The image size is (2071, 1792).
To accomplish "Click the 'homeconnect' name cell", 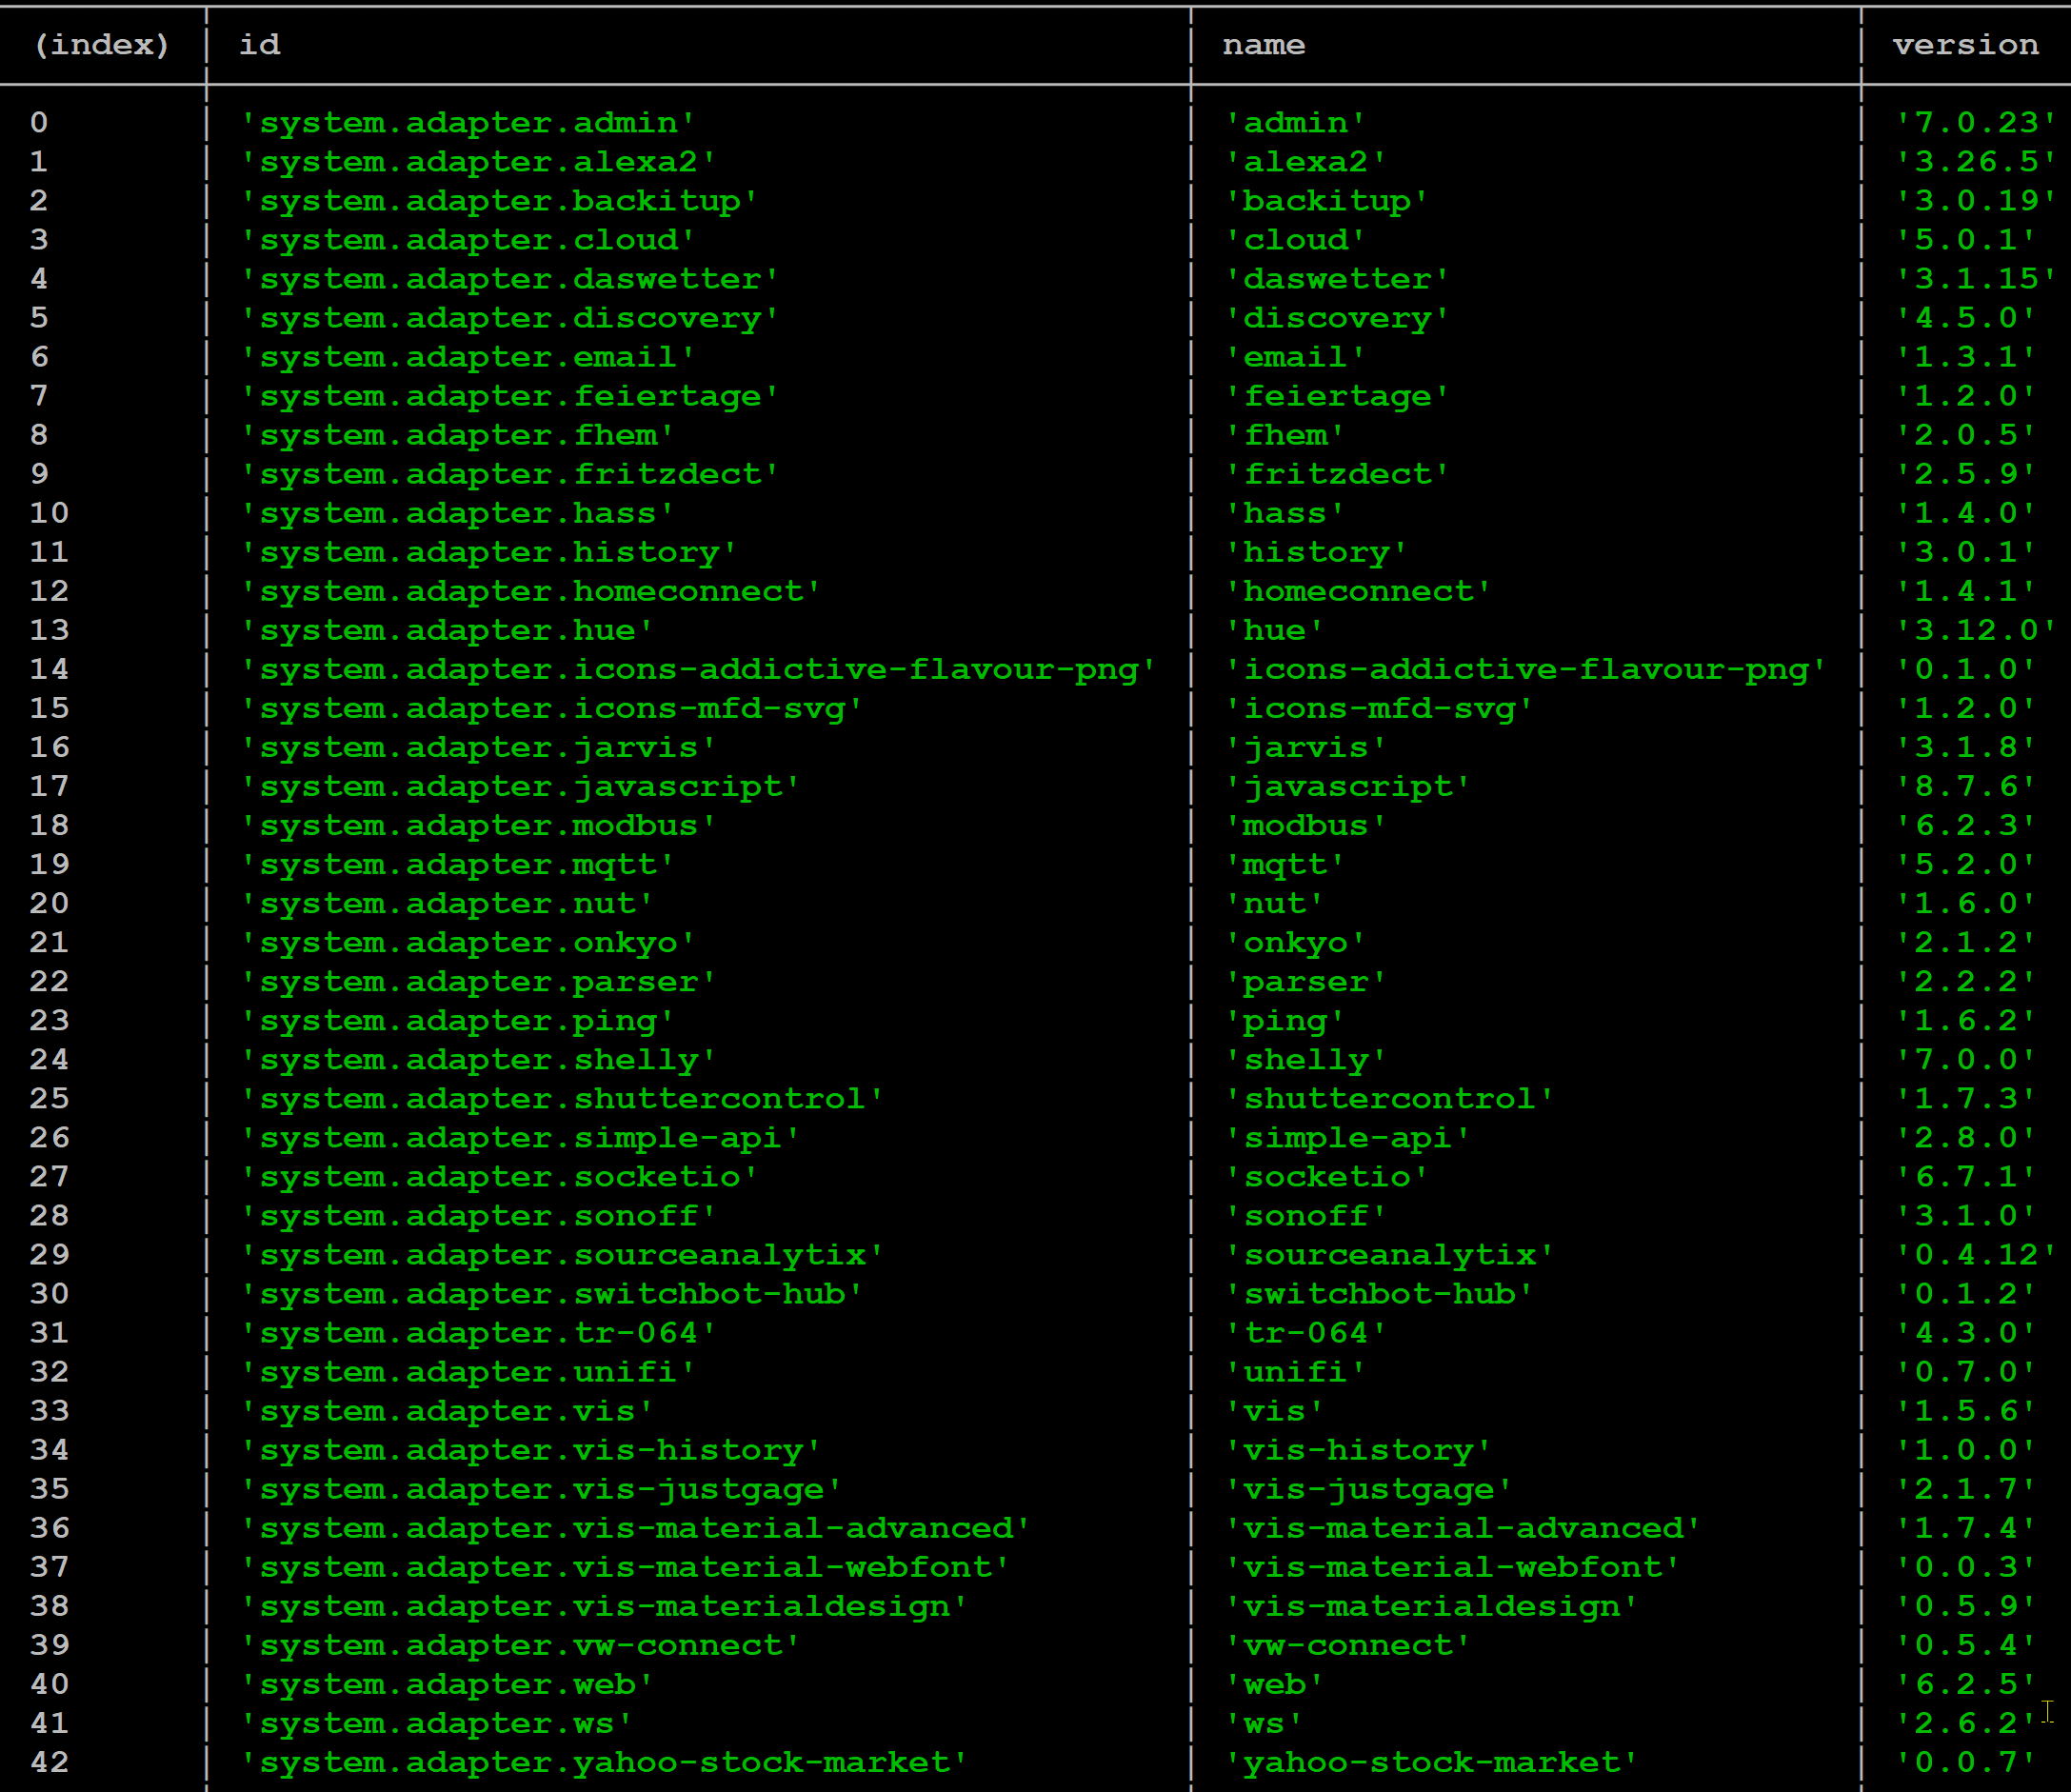I will (x=1358, y=592).
